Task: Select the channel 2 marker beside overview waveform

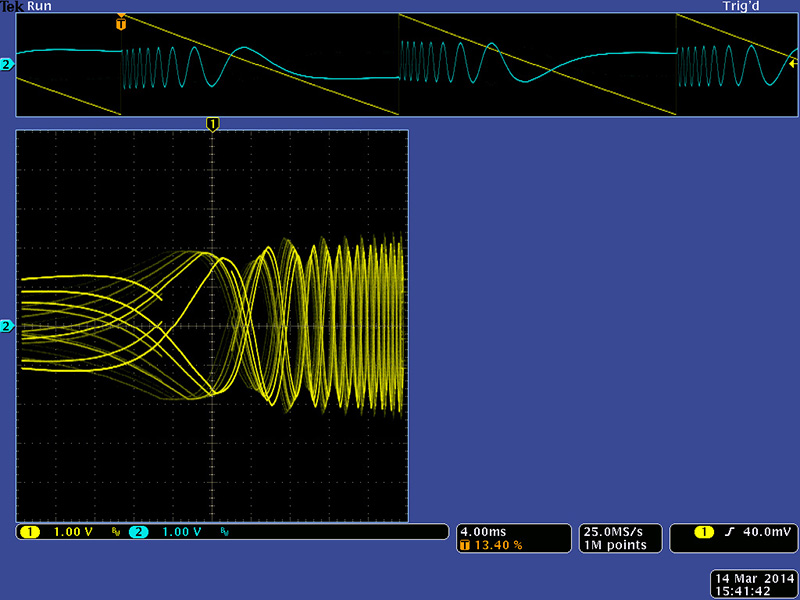Action: pos(7,65)
